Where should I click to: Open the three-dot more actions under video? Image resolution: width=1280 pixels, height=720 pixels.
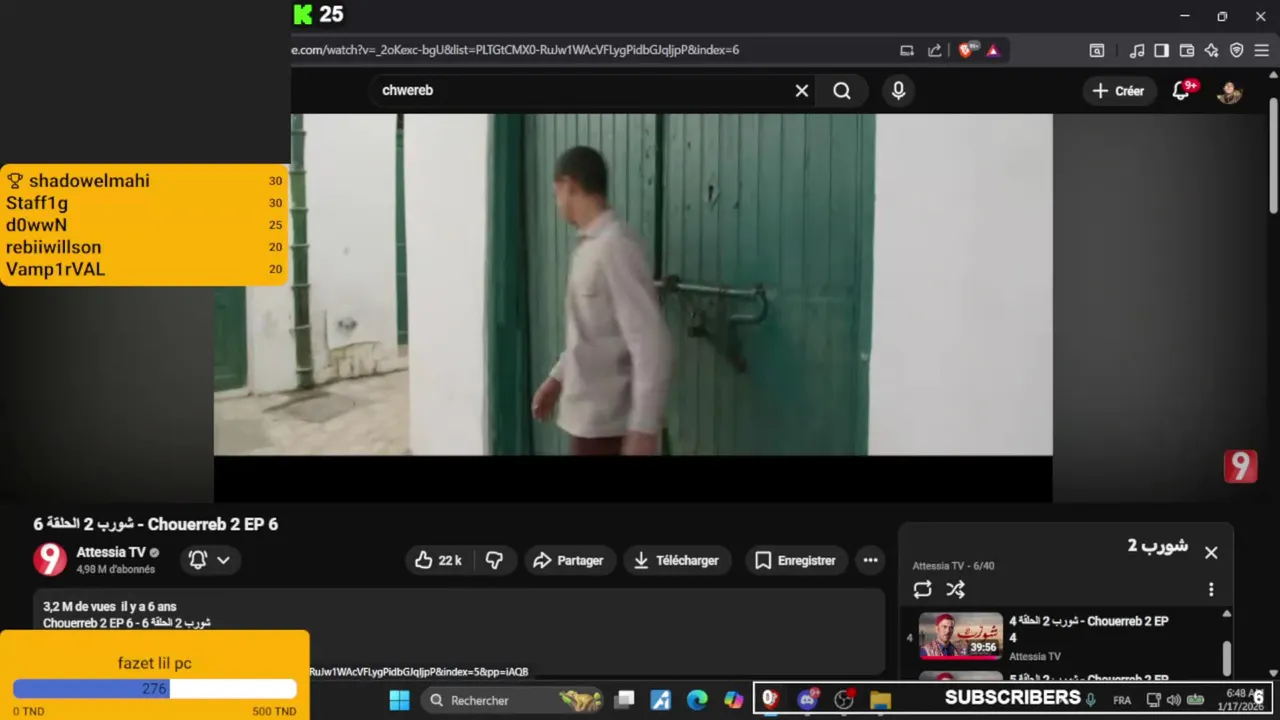click(870, 561)
